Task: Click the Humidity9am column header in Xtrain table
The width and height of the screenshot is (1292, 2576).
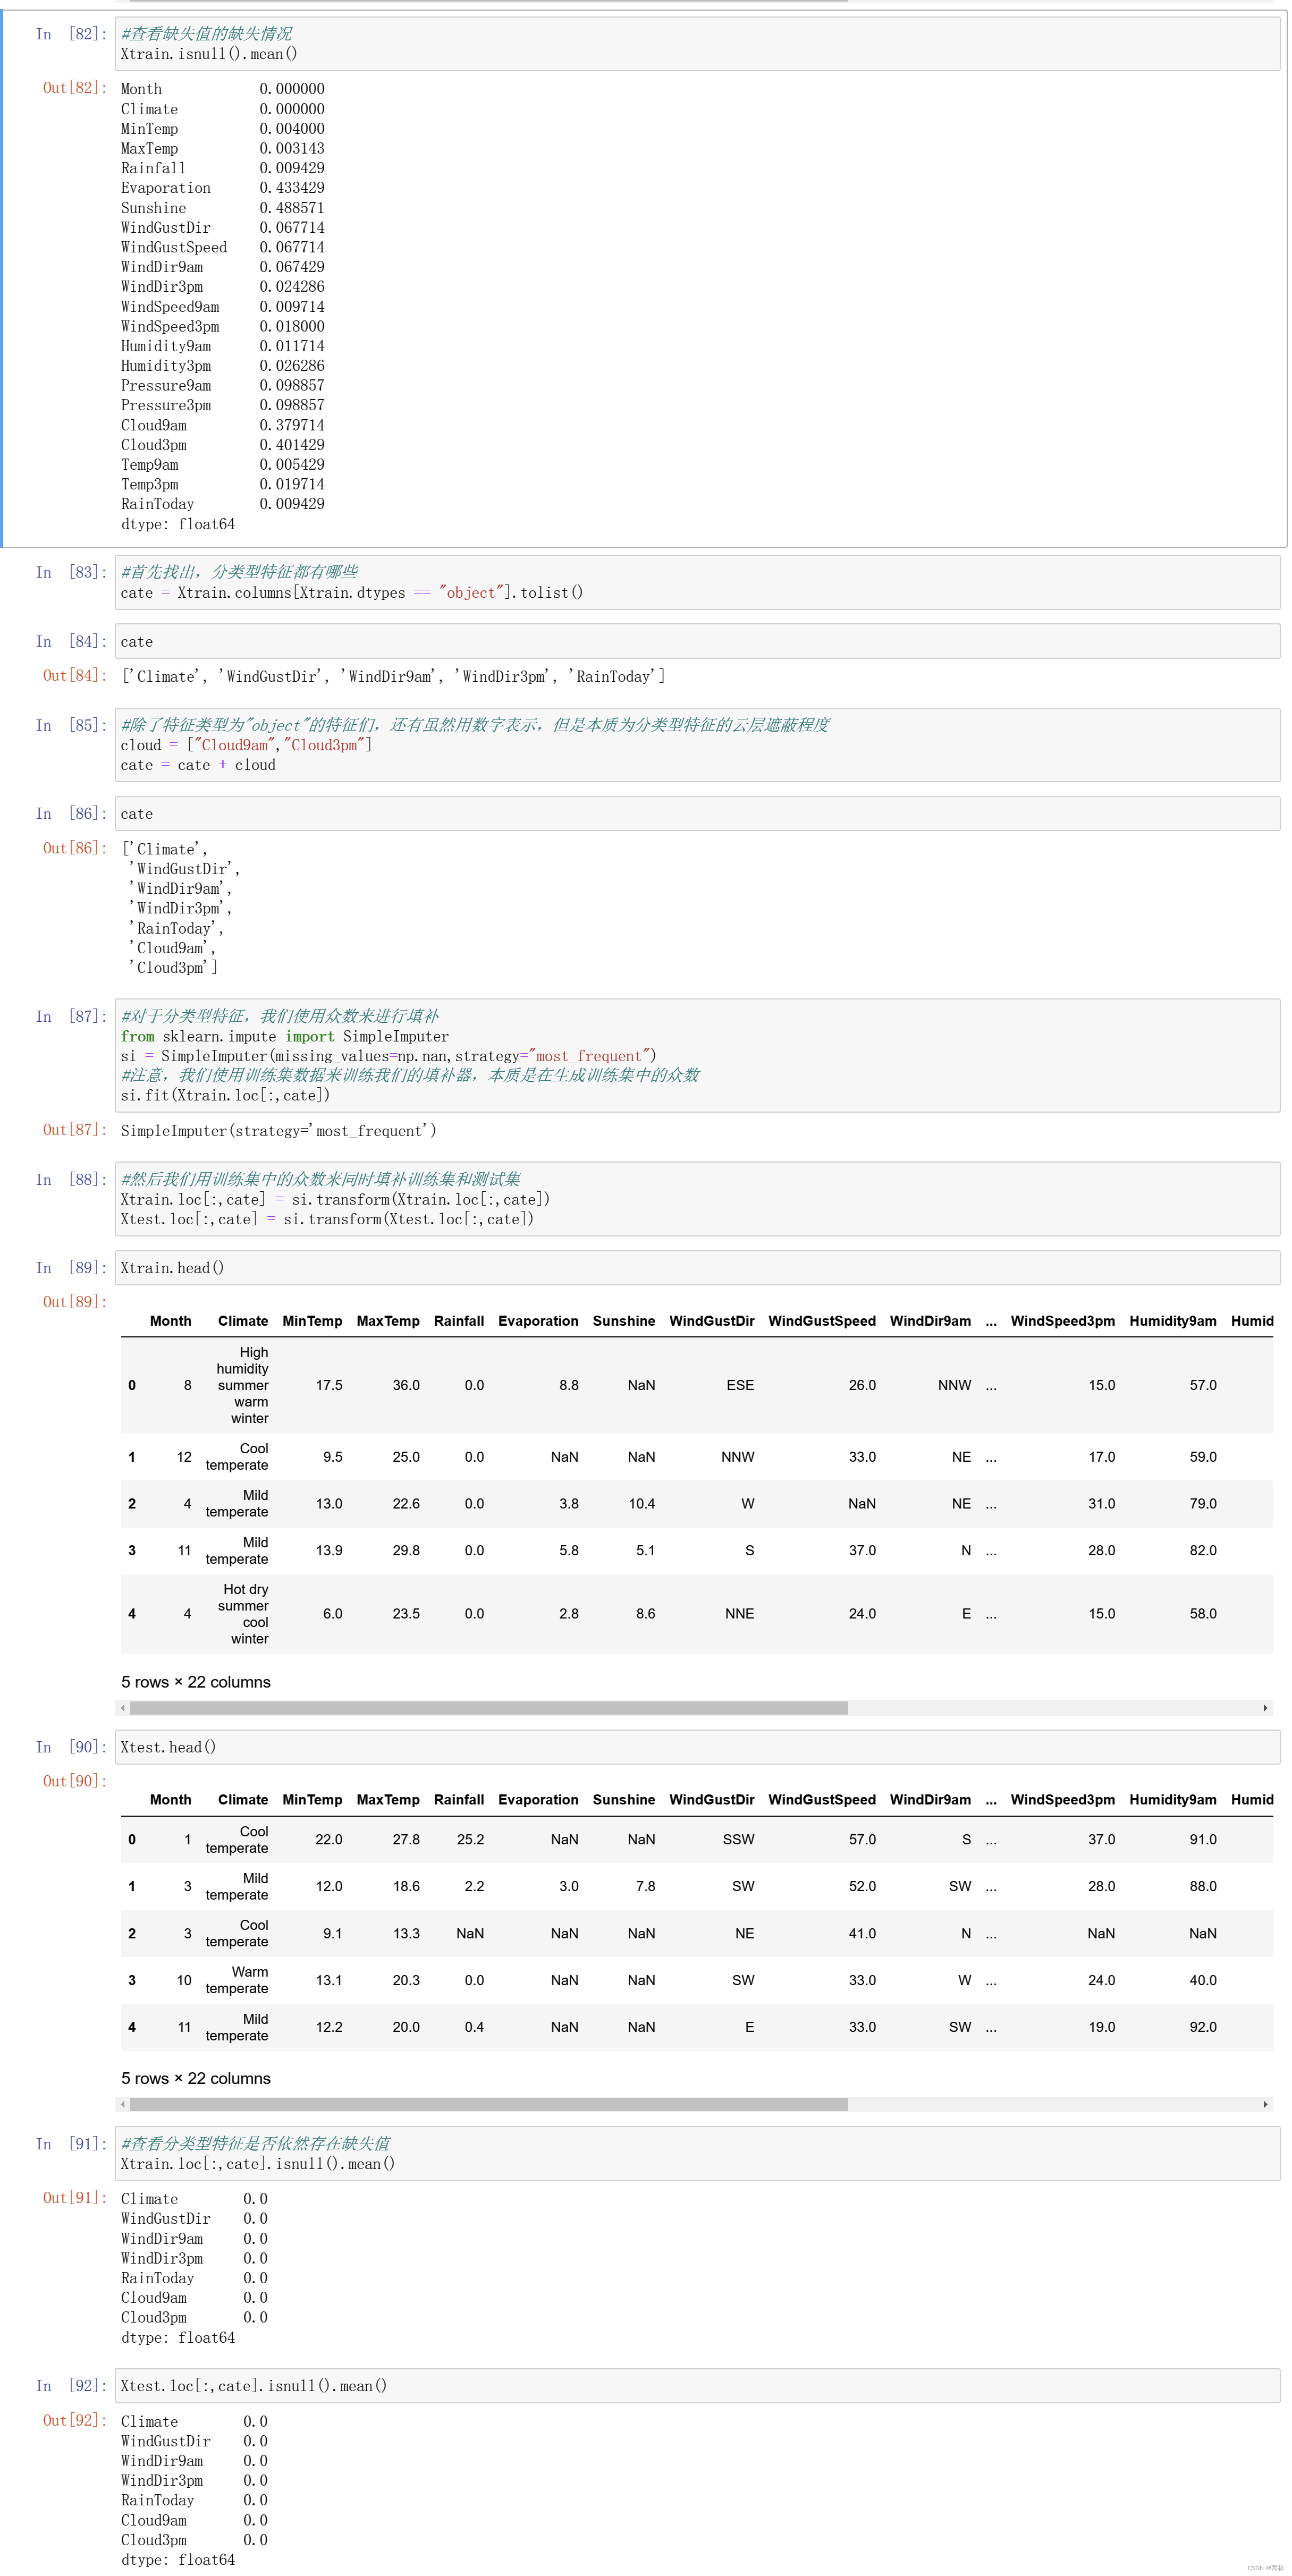Action: click(x=1173, y=1321)
